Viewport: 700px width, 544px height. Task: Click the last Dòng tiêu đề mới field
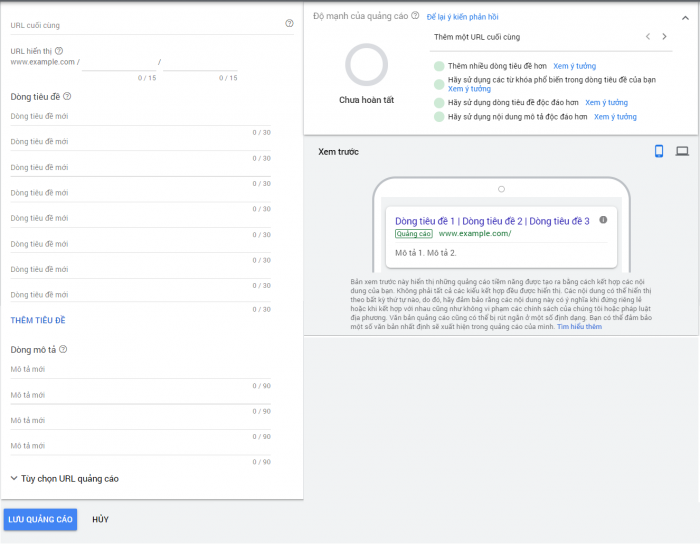click(141, 295)
